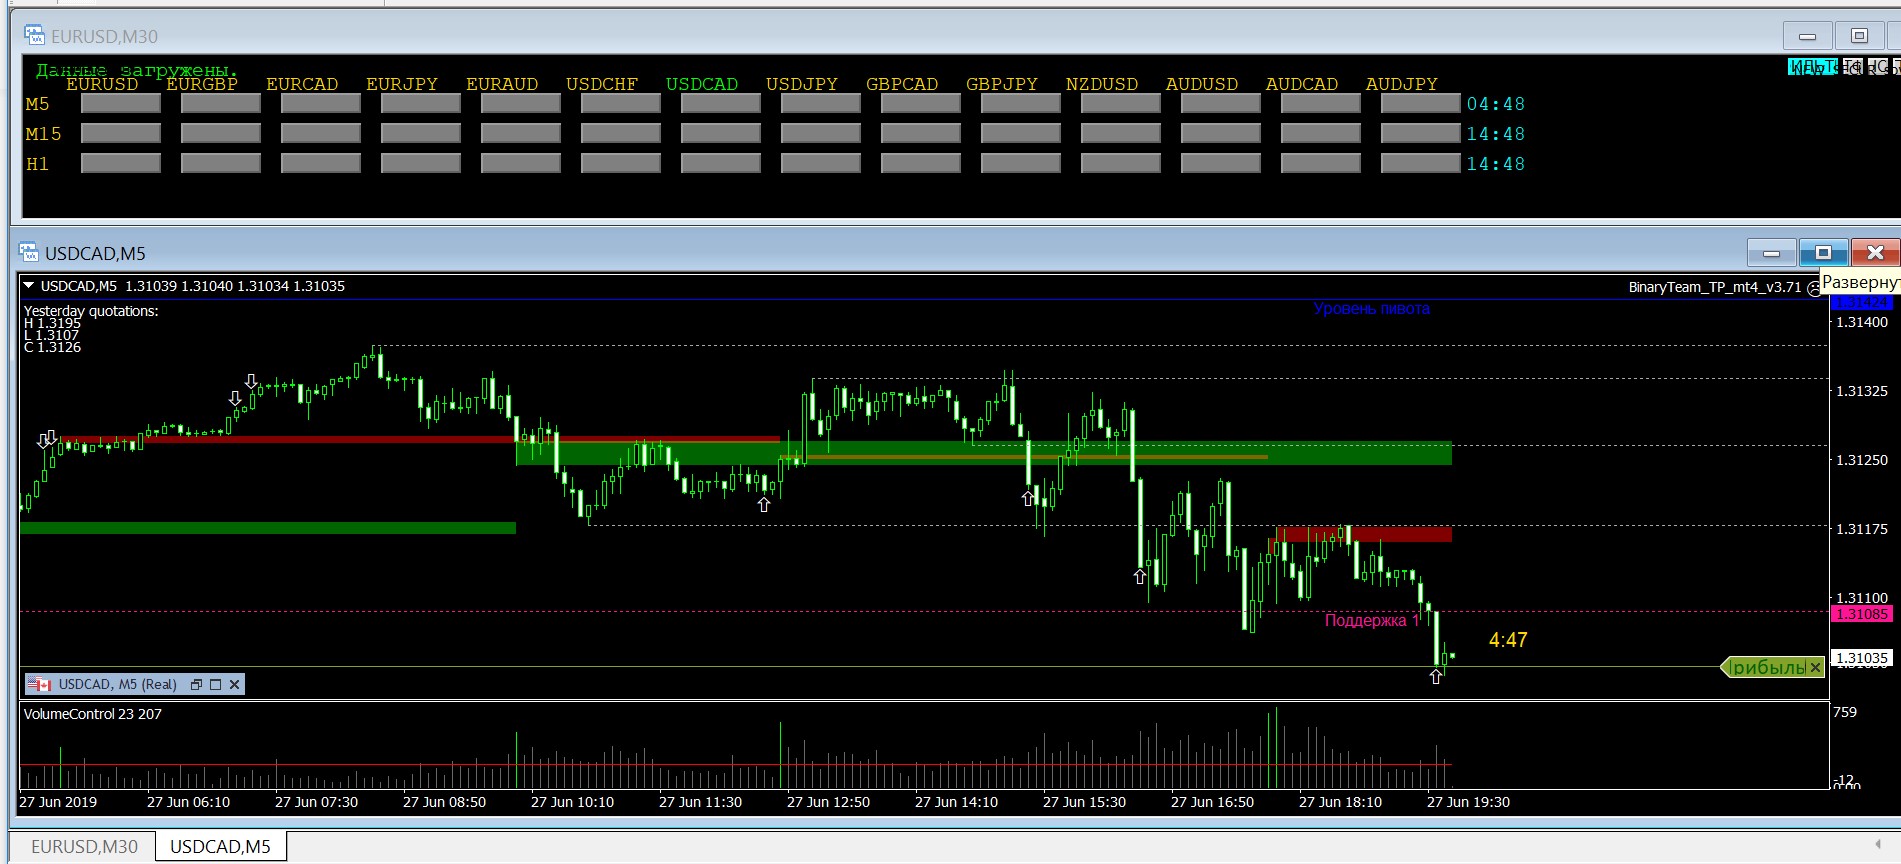Select the AUDJPY pair heading

1402,84
